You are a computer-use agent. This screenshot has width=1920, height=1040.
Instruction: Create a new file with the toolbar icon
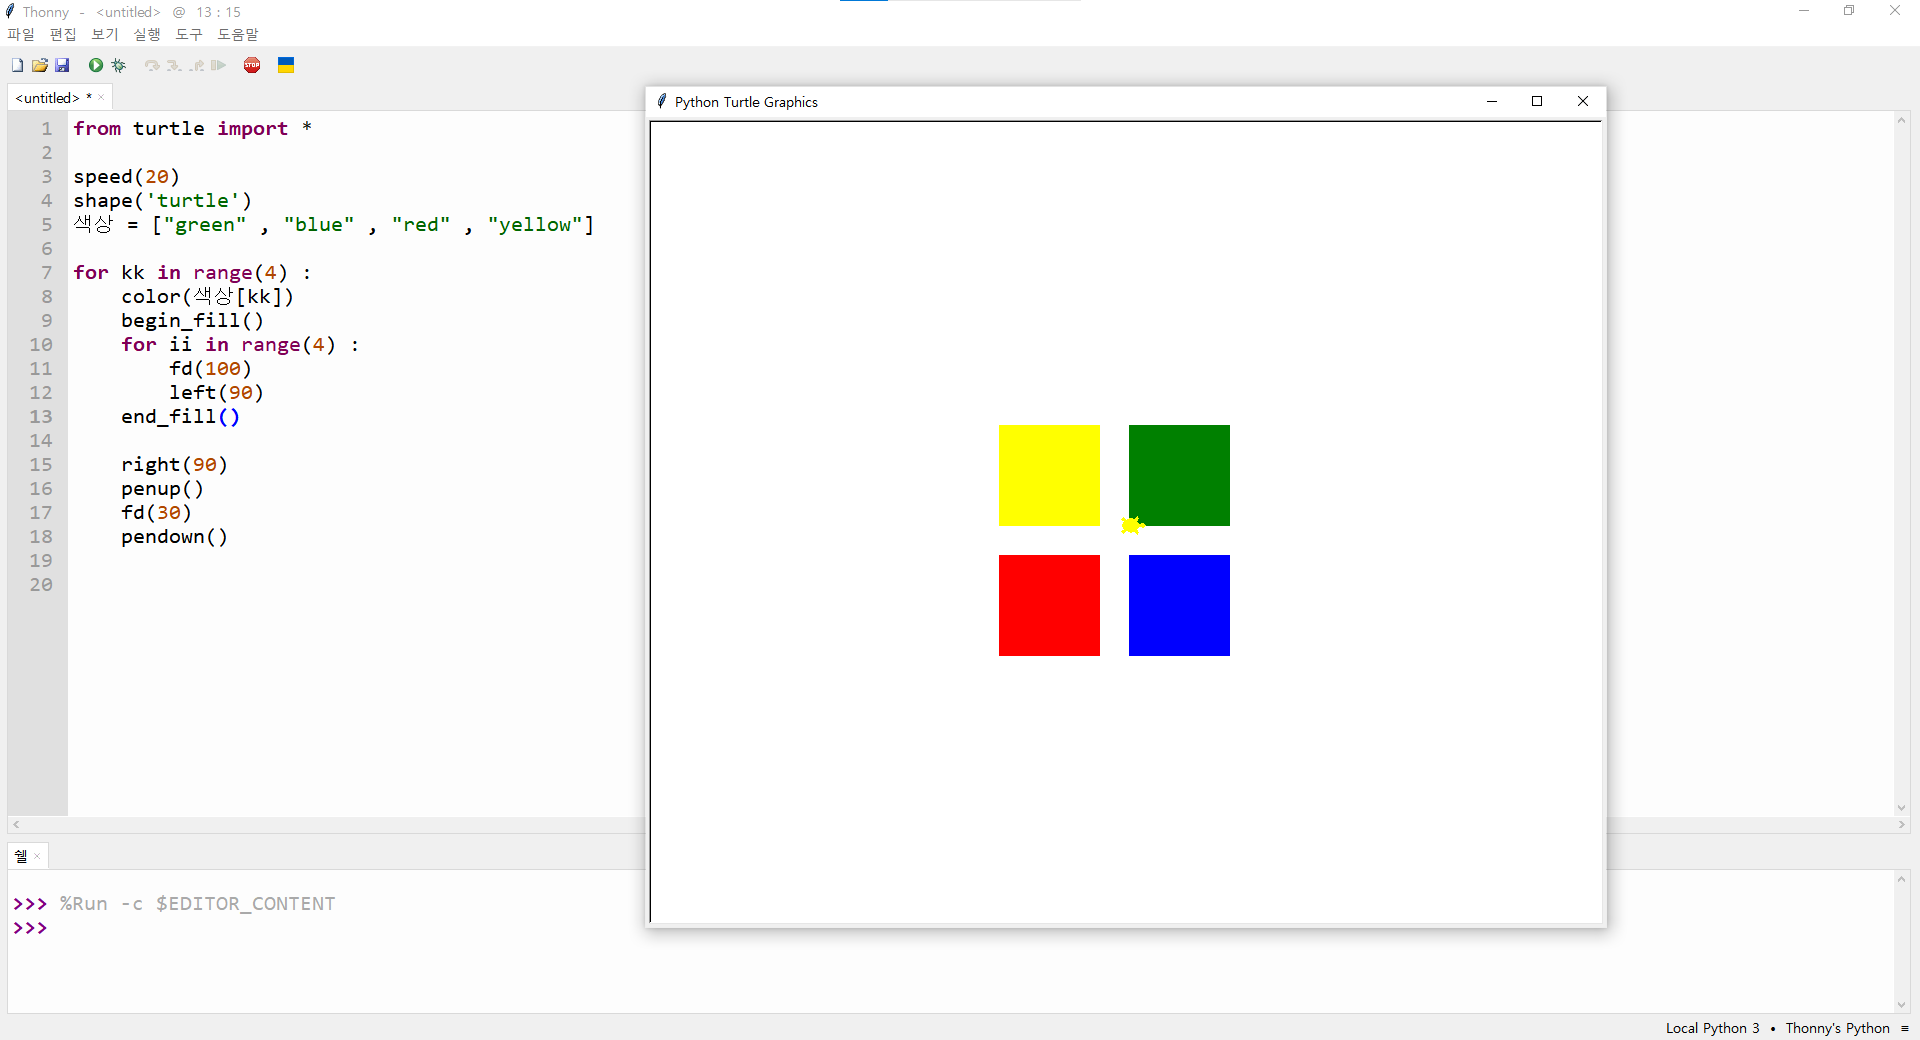point(17,65)
